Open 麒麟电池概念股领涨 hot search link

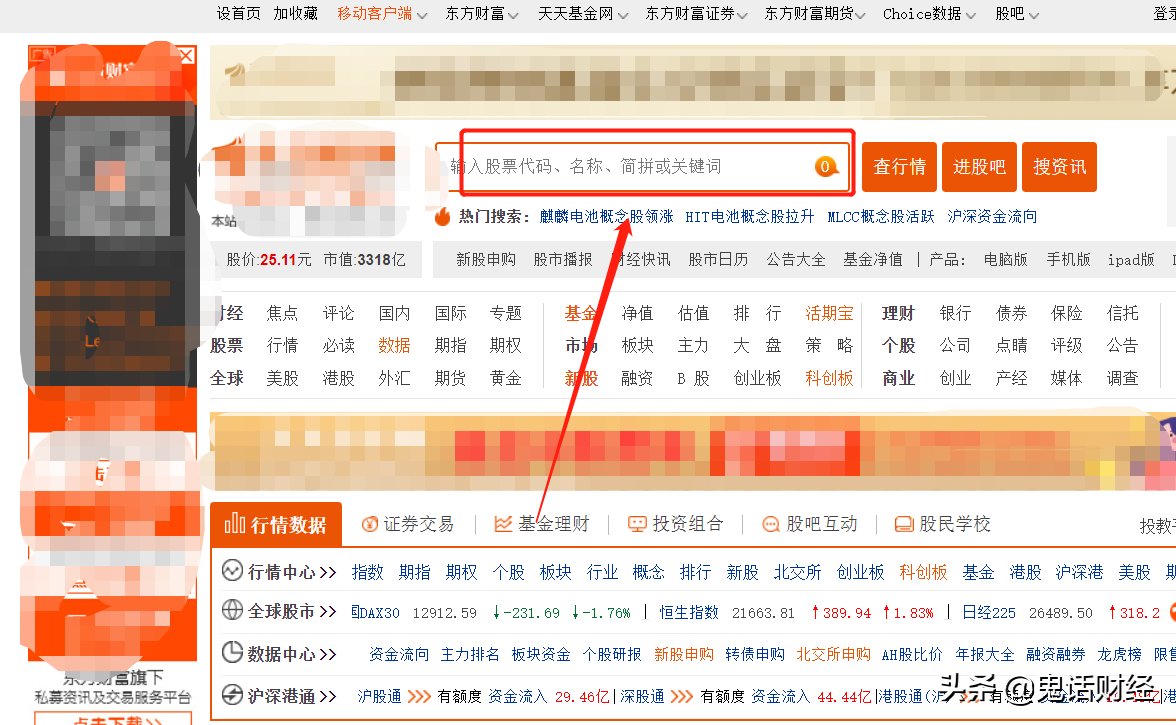click(x=606, y=217)
